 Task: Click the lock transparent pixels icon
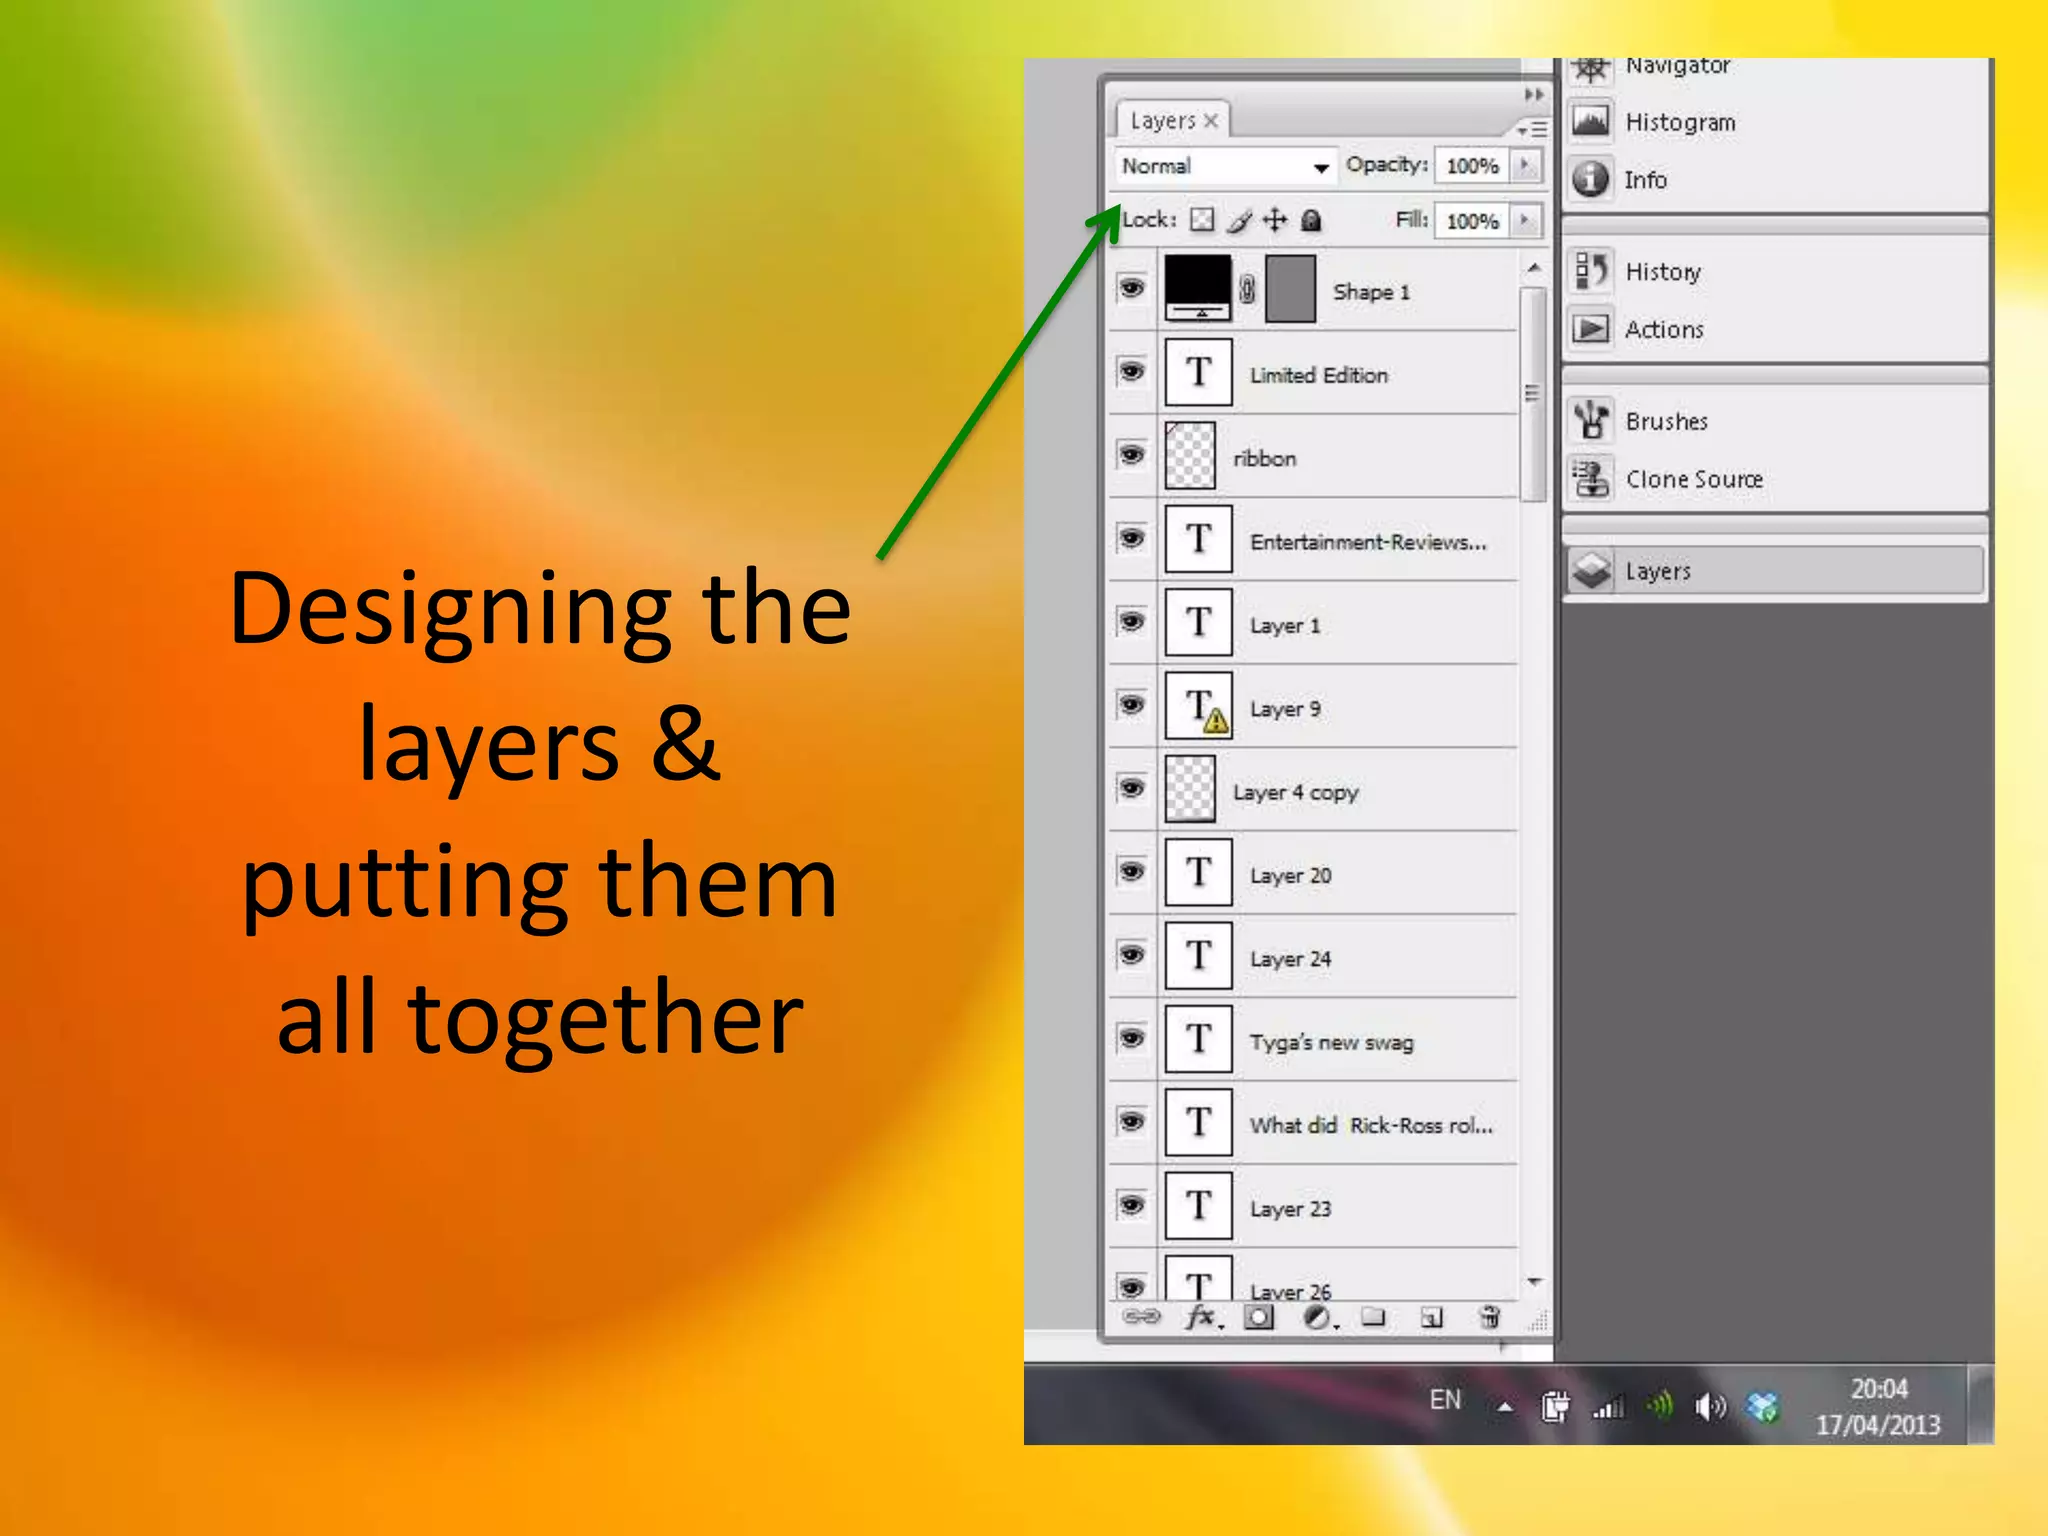pyautogui.click(x=1203, y=219)
